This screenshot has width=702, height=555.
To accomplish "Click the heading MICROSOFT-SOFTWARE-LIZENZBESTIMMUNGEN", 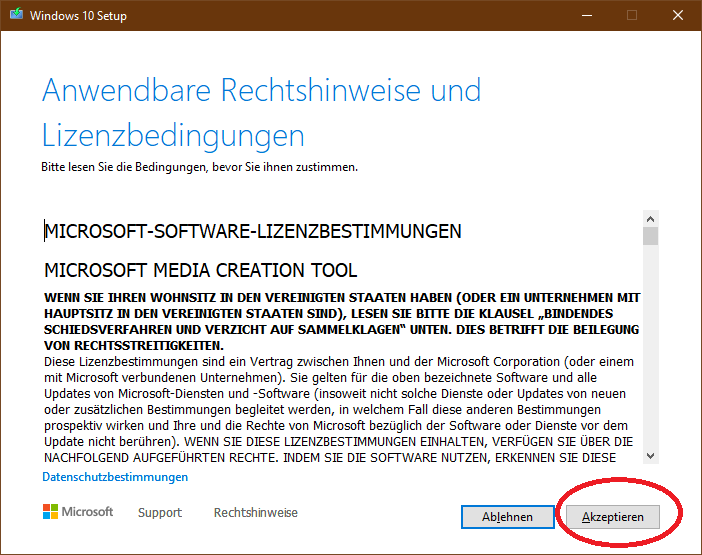I will coord(253,231).
